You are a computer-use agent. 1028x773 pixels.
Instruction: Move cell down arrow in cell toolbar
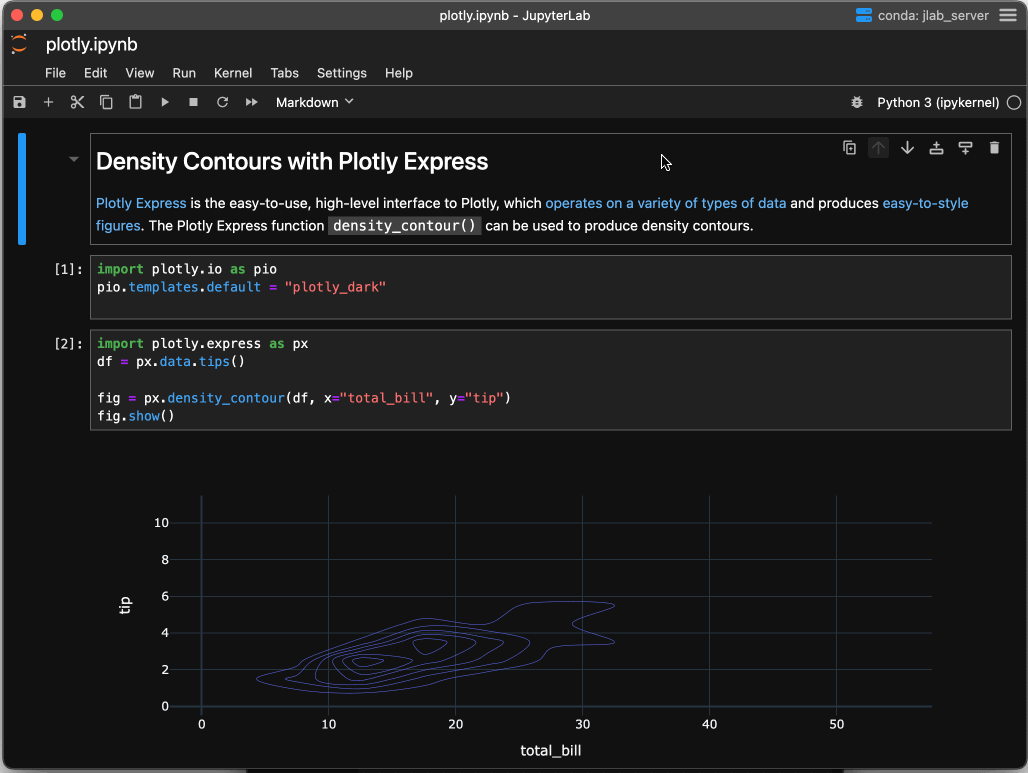907,148
